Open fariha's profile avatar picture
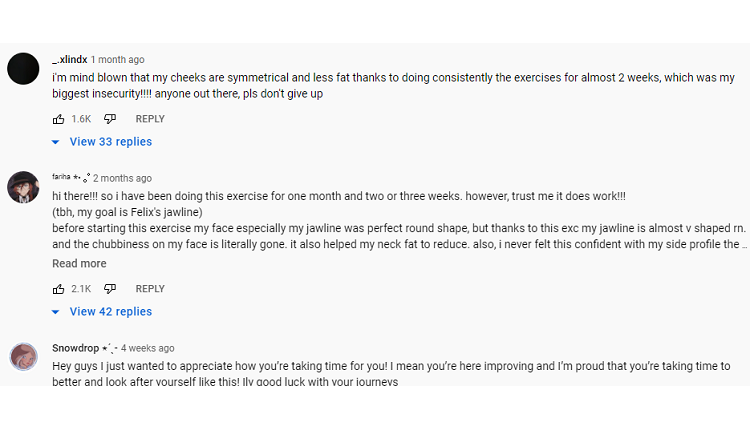Image resolution: width=750 pixels, height=425 pixels. tap(23, 187)
